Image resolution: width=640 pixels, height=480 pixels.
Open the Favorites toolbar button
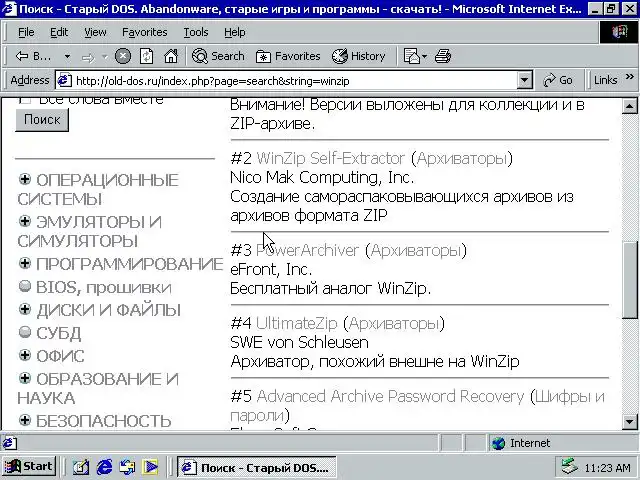pyautogui.click(x=288, y=56)
